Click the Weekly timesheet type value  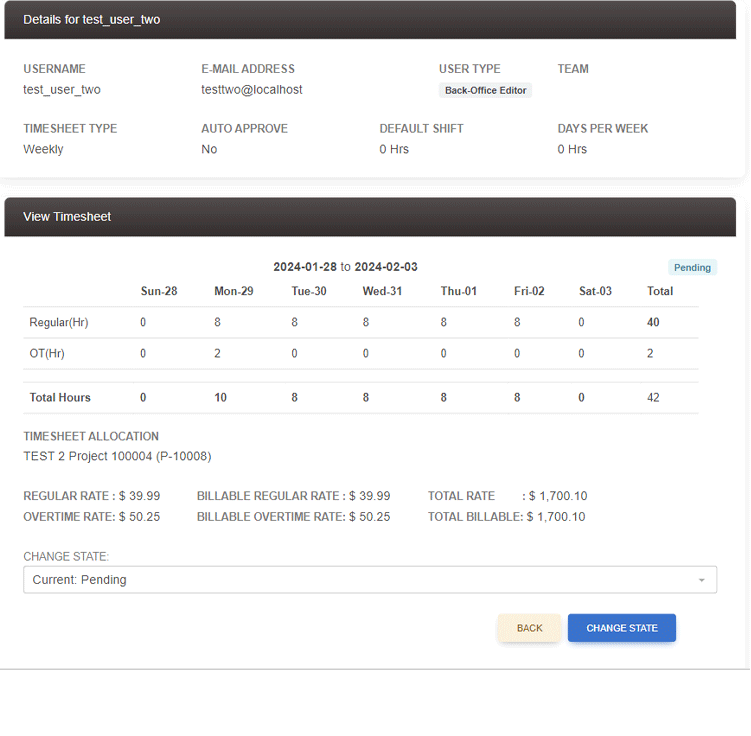click(x=43, y=149)
